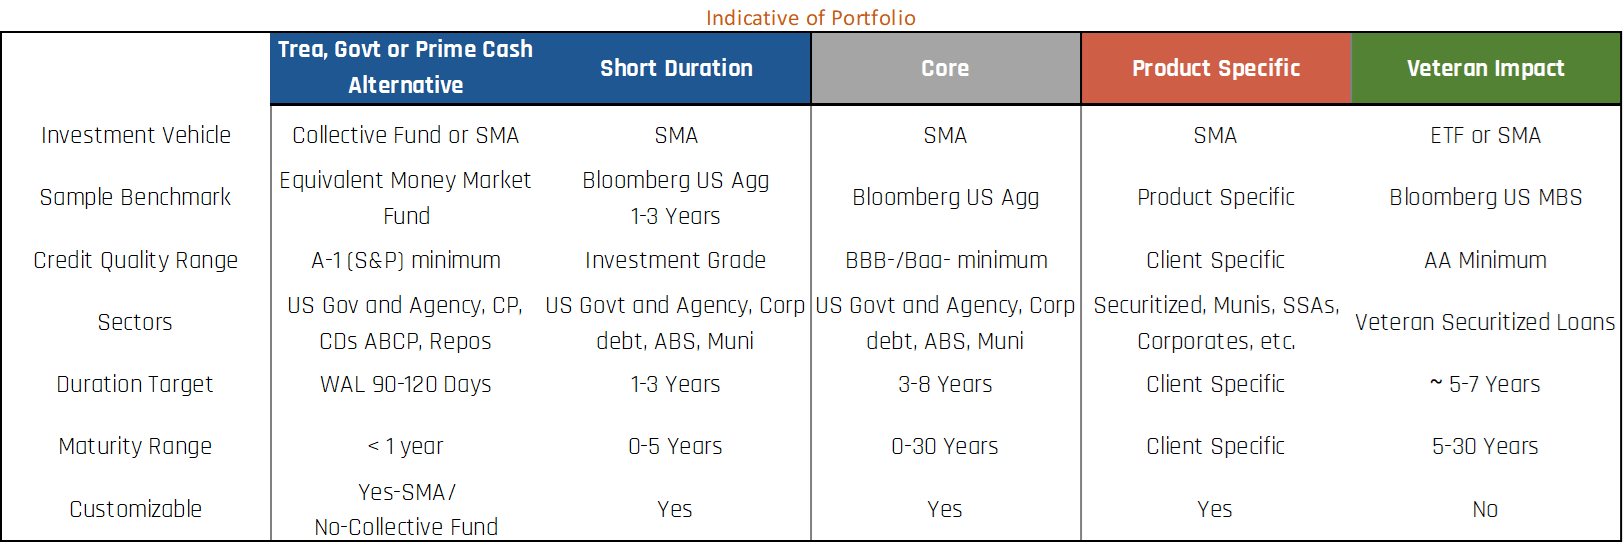Select the Bloomberg US MBS cell

(1486, 197)
